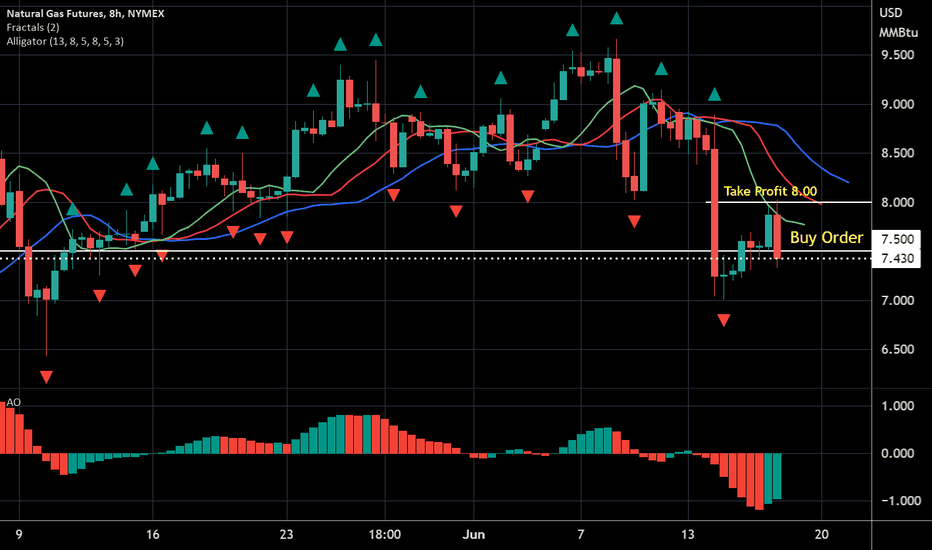Click the 9.000 price scale value
Viewport: 932px width, 550px height.
898,105
